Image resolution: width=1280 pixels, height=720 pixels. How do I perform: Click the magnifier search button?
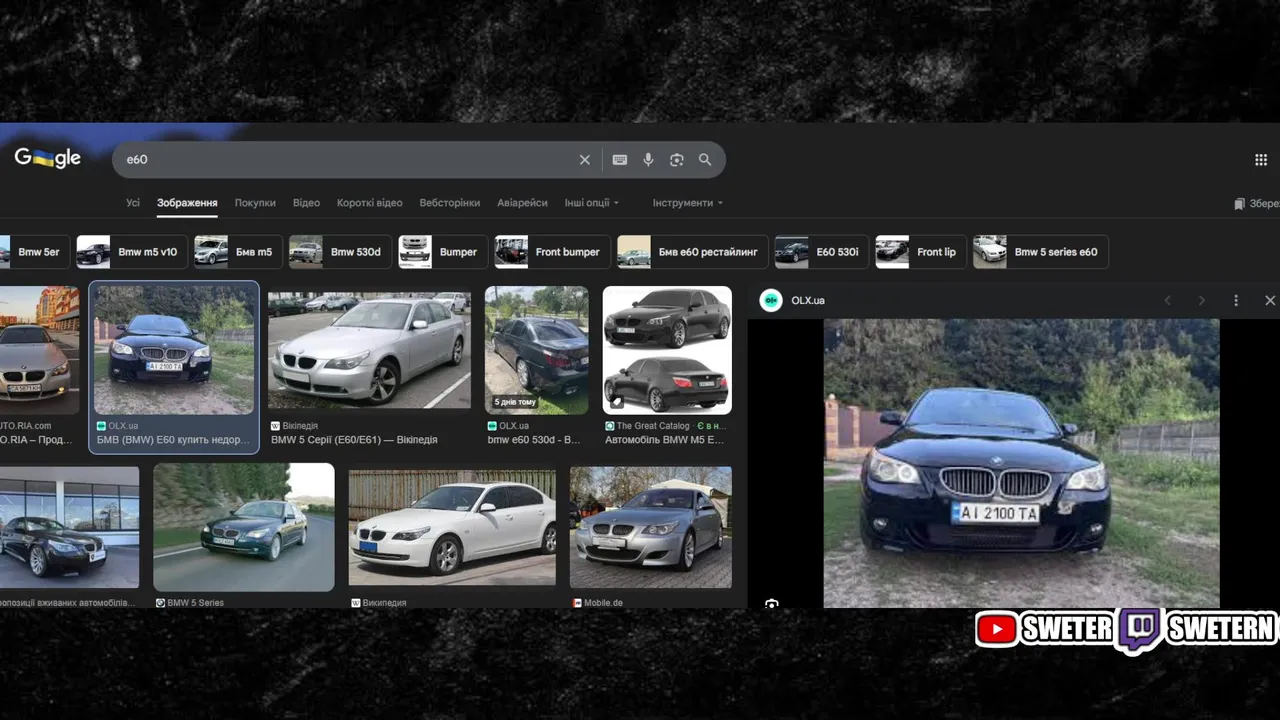(x=705, y=160)
